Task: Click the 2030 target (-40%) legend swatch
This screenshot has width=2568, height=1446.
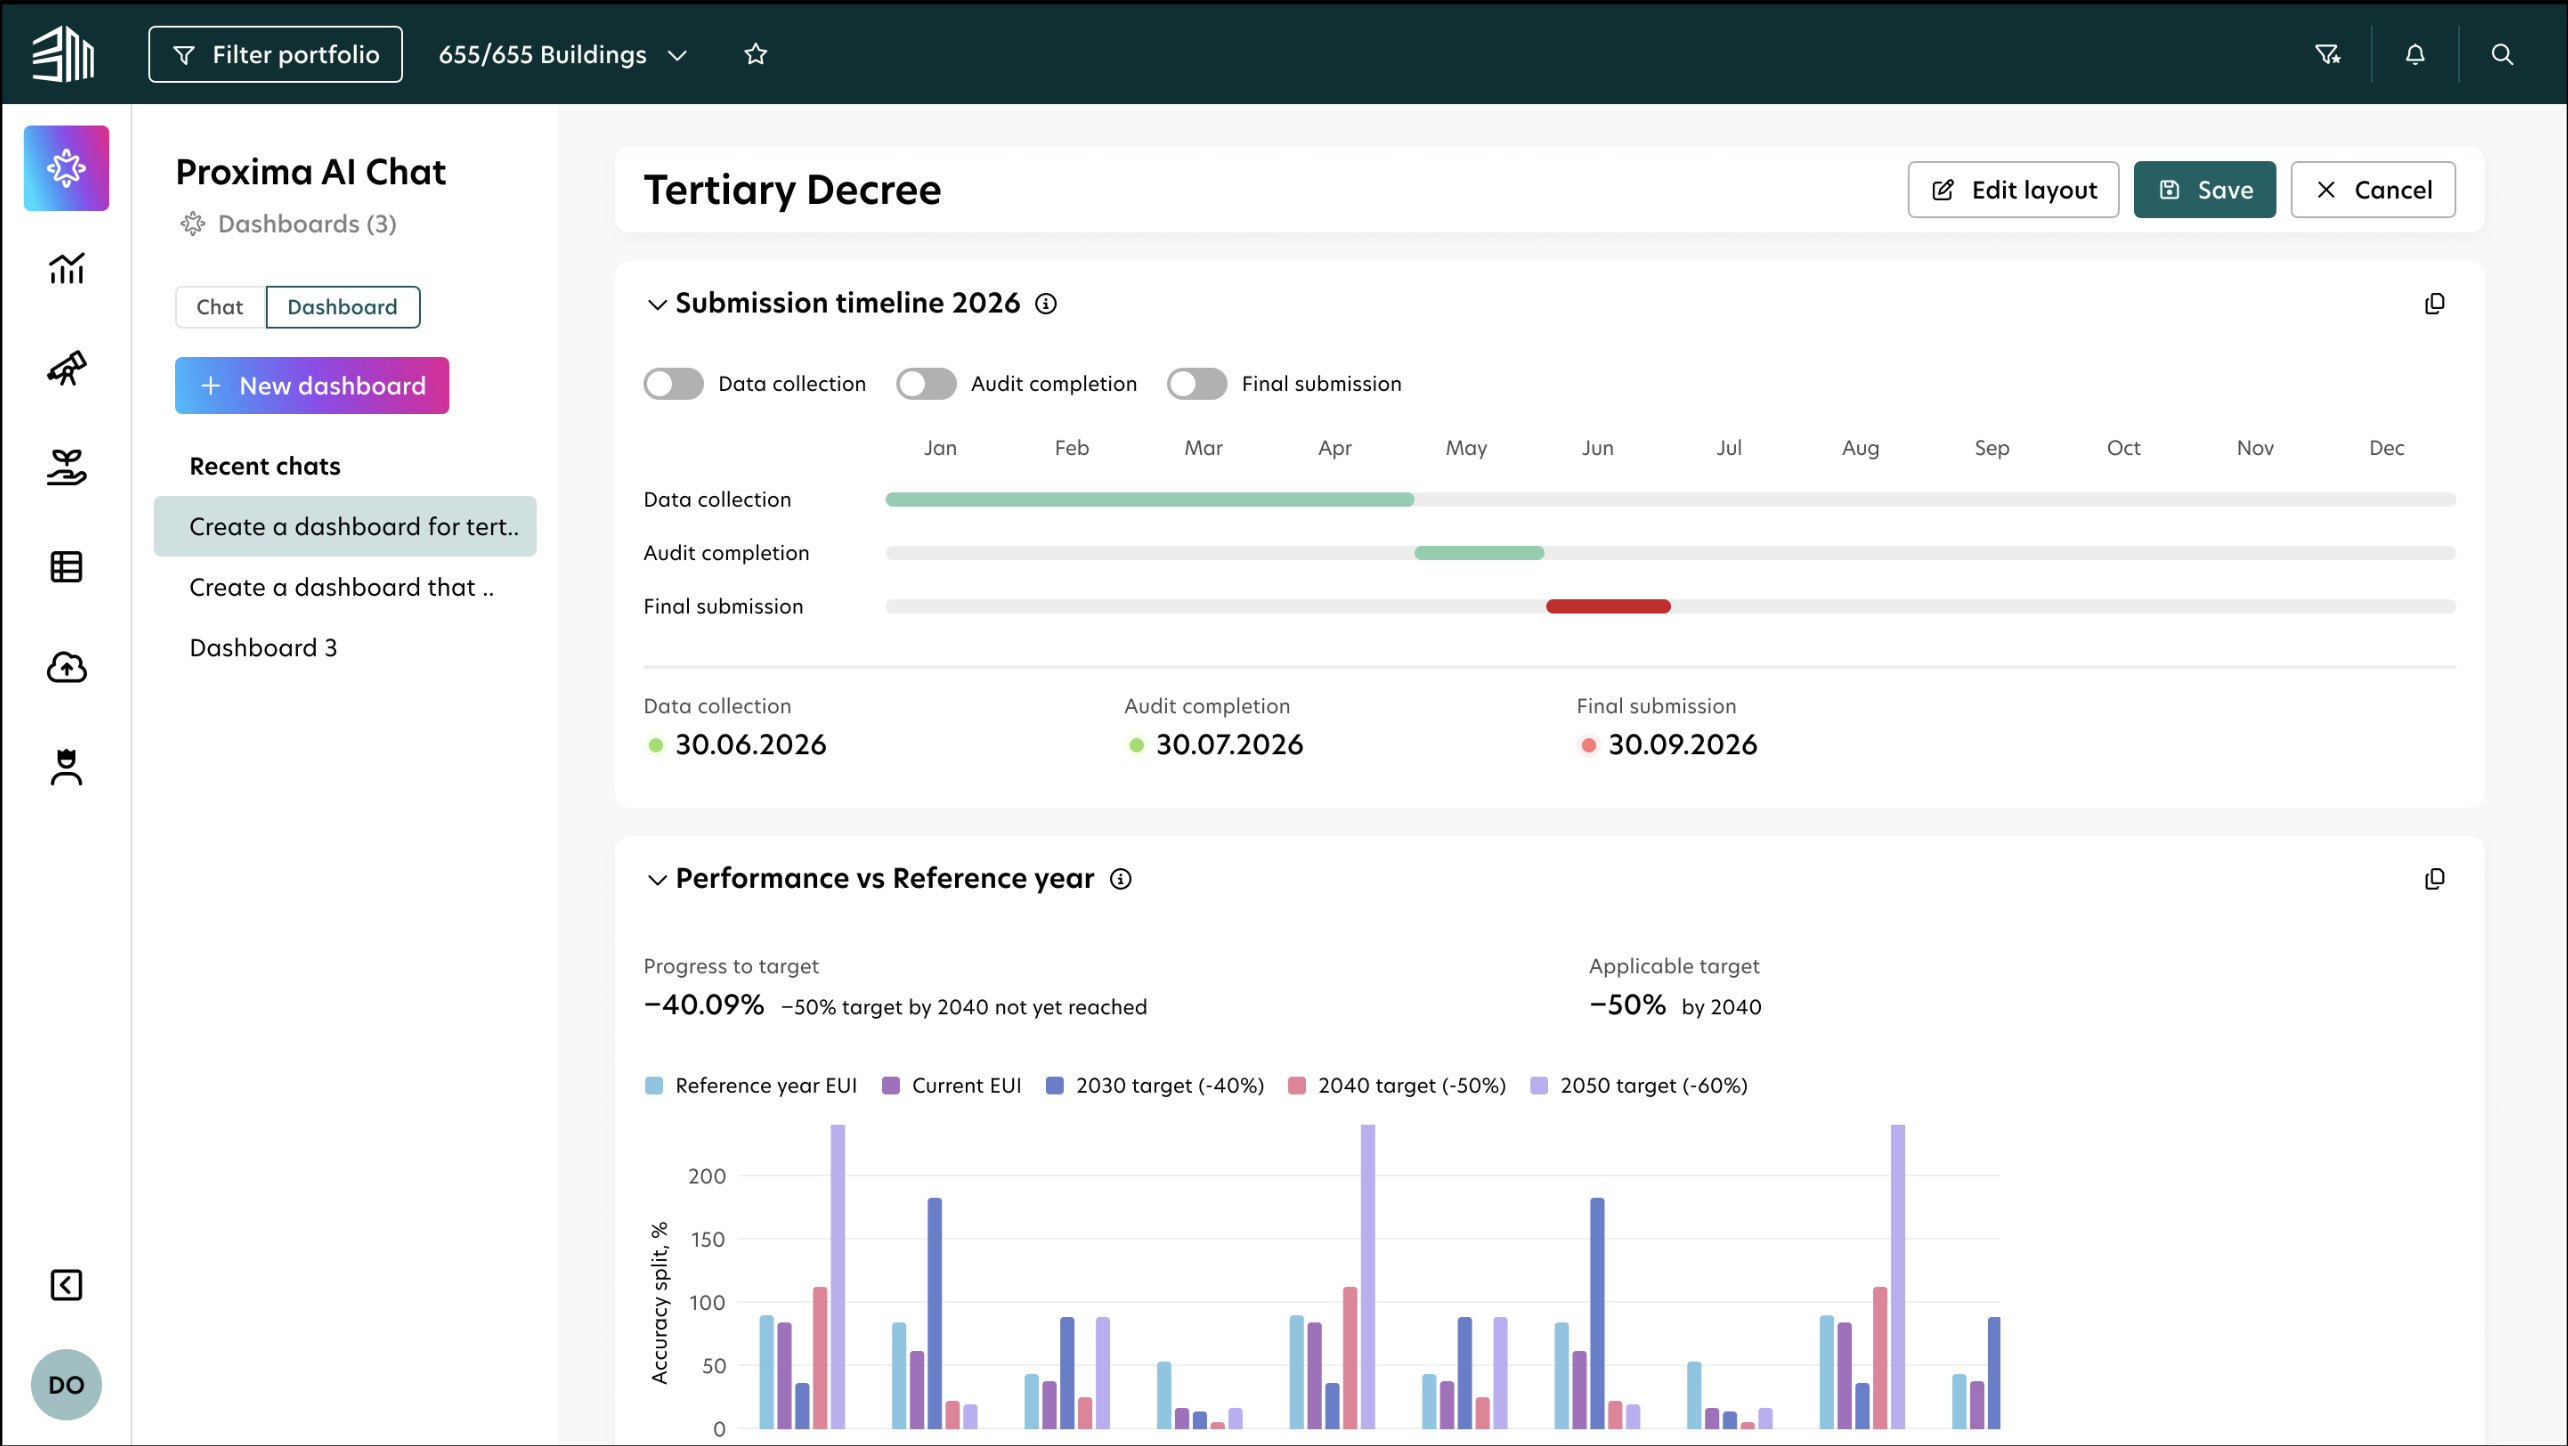Action: point(1055,1086)
